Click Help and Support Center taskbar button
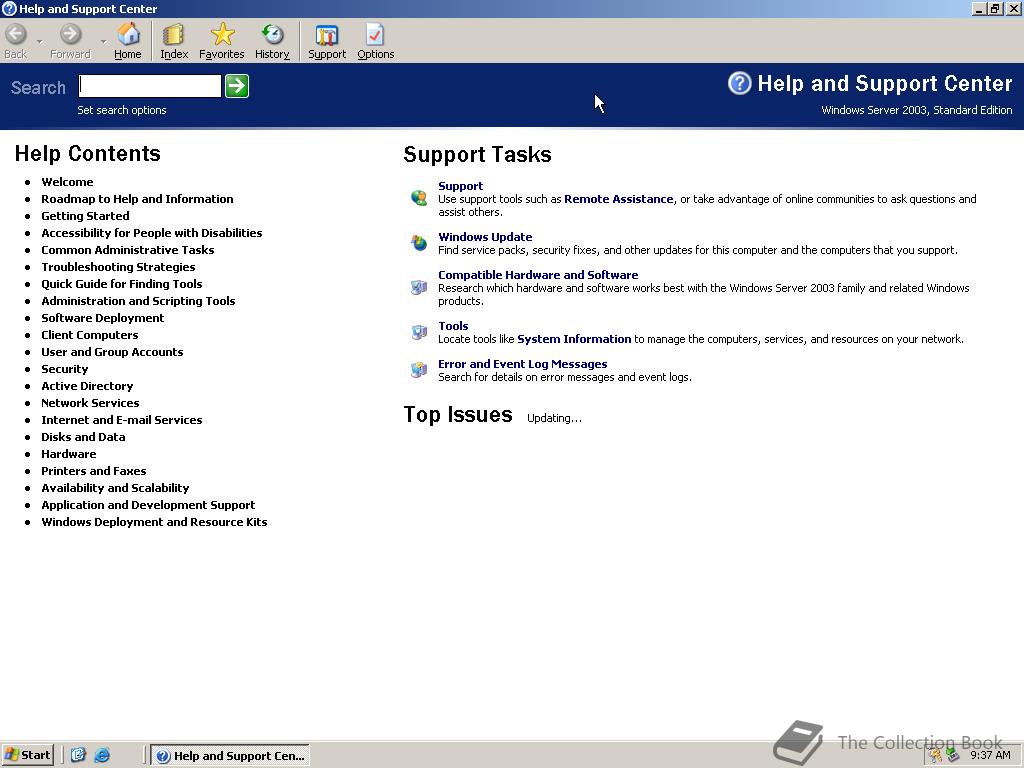1024x768 pixels. pyautogui.click(x=230, y=756)
